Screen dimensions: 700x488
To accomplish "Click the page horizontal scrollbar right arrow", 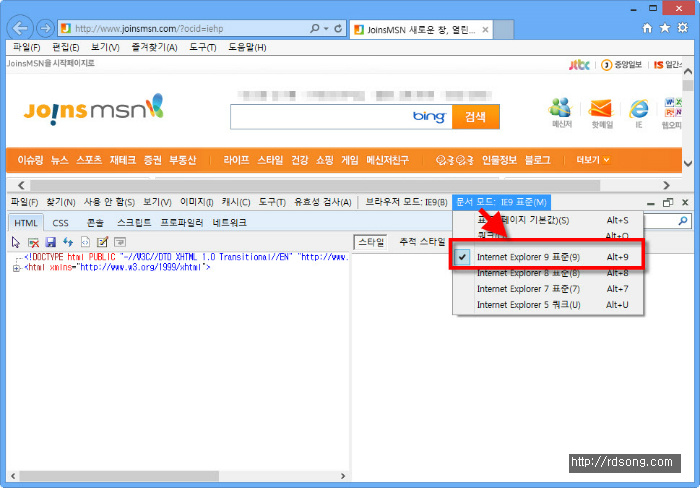I will [x=667, y=185].
